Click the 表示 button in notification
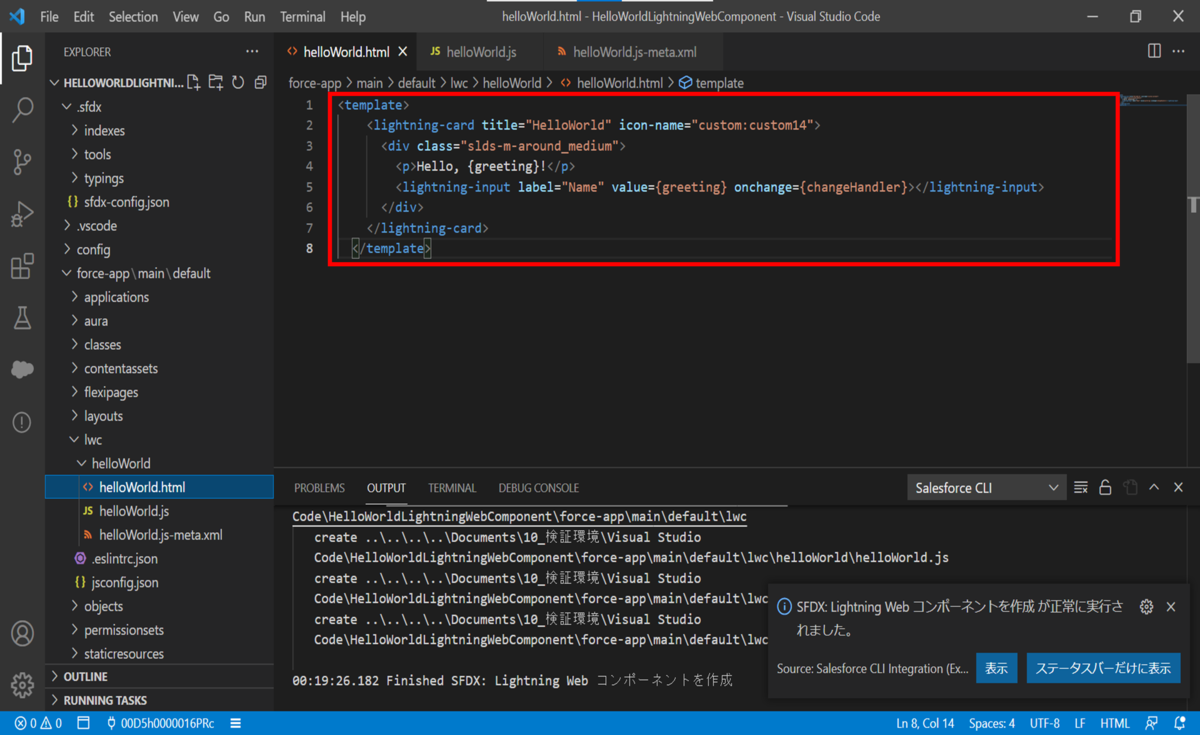 point(996,668)
